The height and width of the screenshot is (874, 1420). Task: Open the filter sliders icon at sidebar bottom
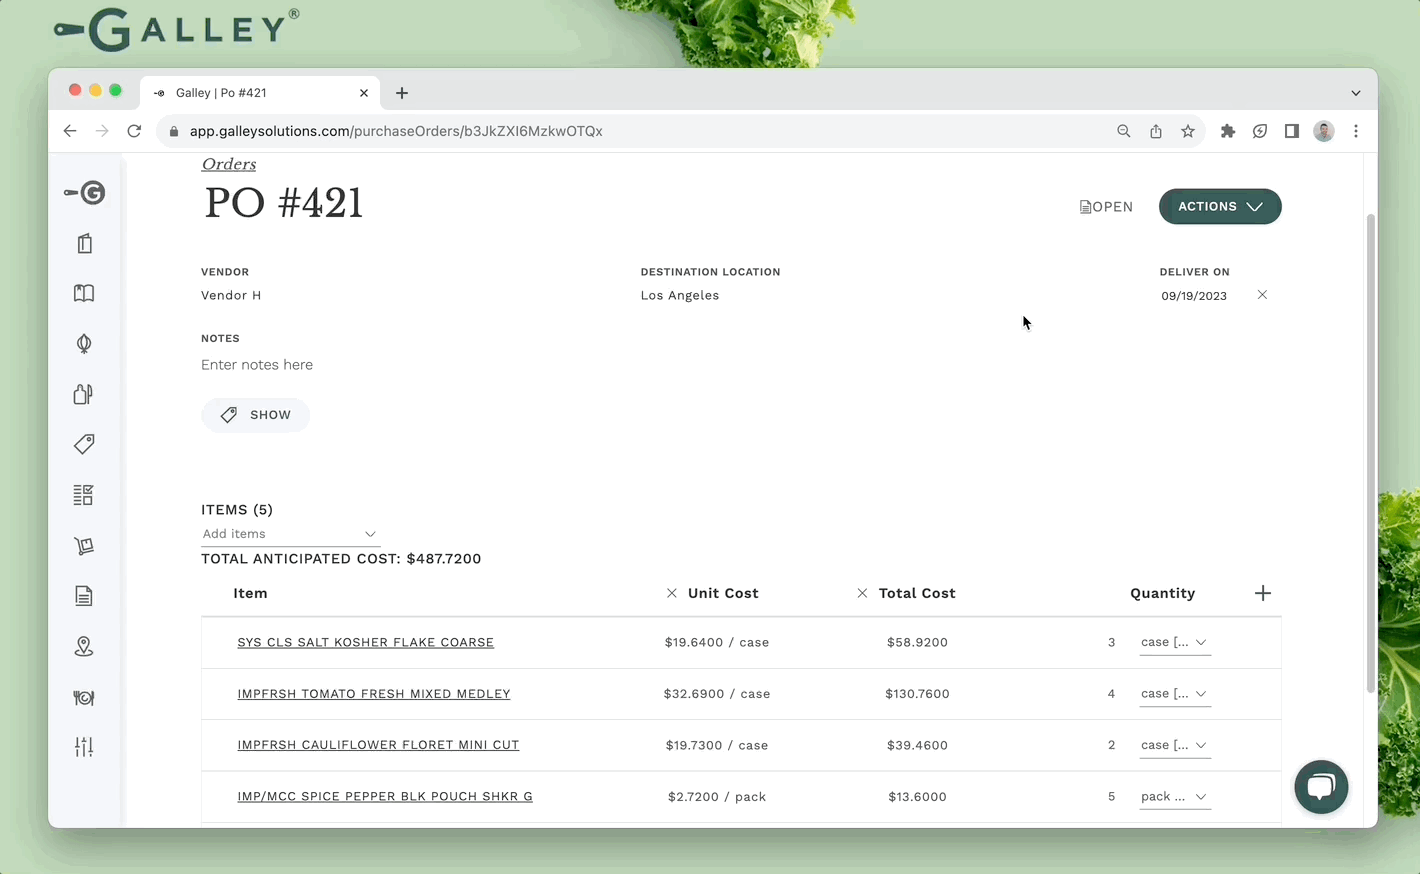(x=84, y=747)
